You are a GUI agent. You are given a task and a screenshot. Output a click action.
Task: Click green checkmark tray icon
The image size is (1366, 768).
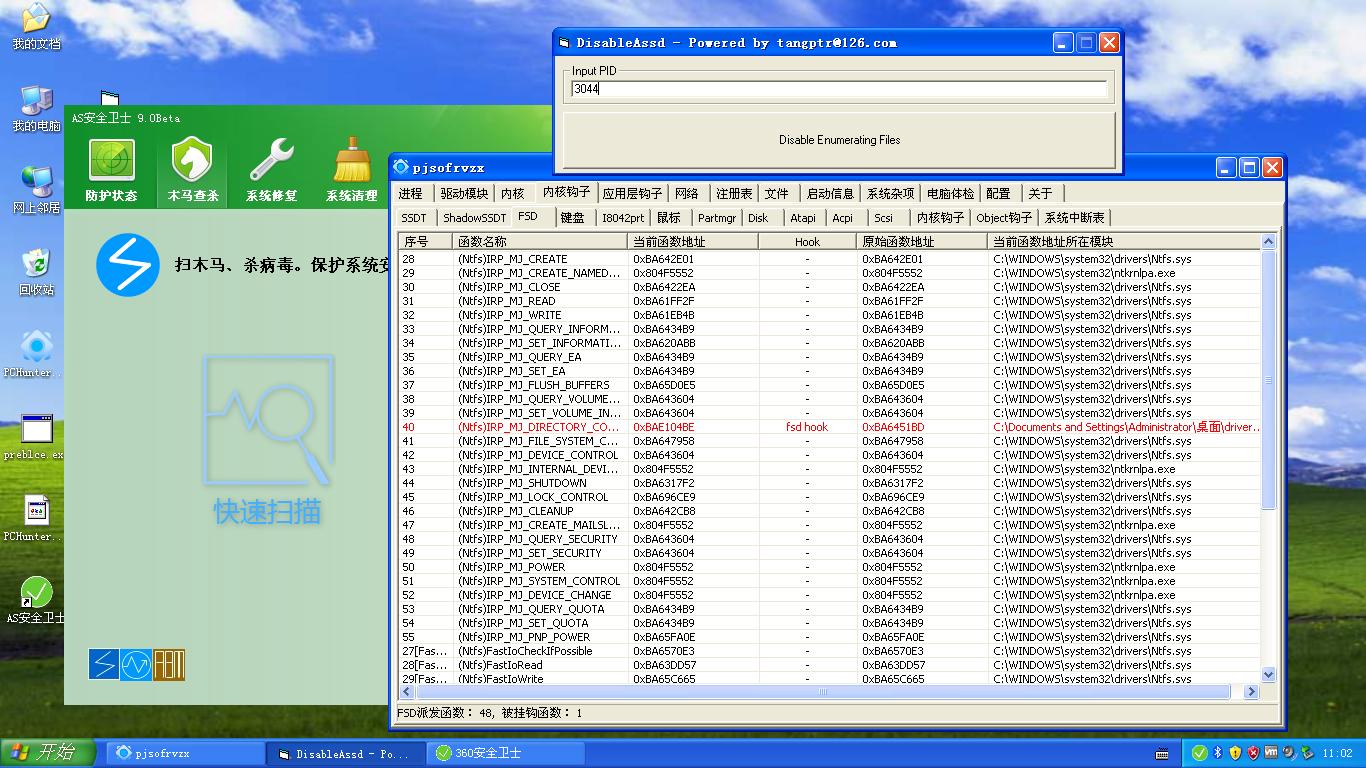(1199, 753)
